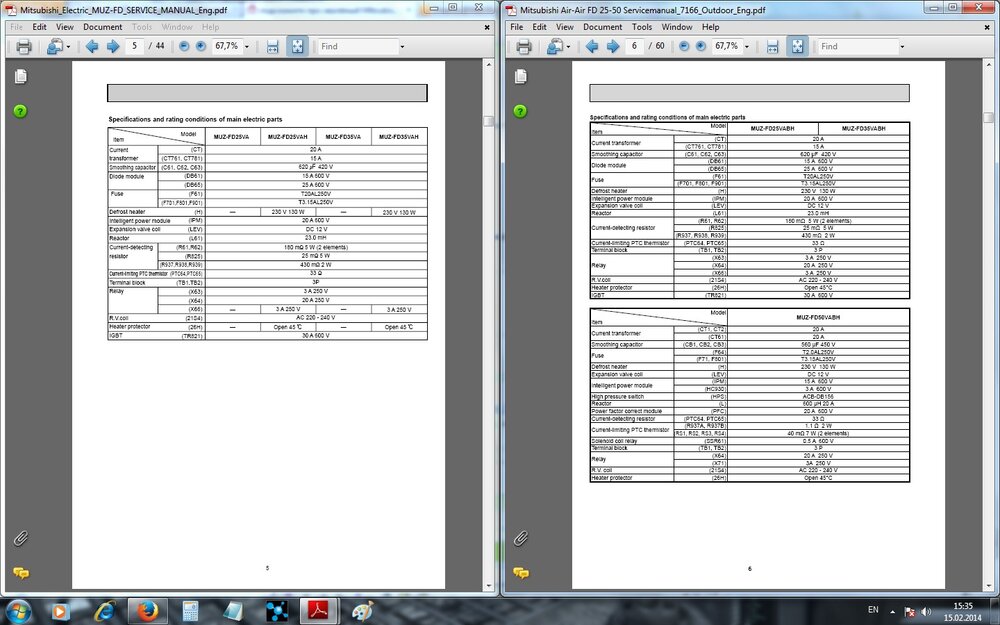Open Attachments paperclip panel in left window

click(x=20, y=539)
